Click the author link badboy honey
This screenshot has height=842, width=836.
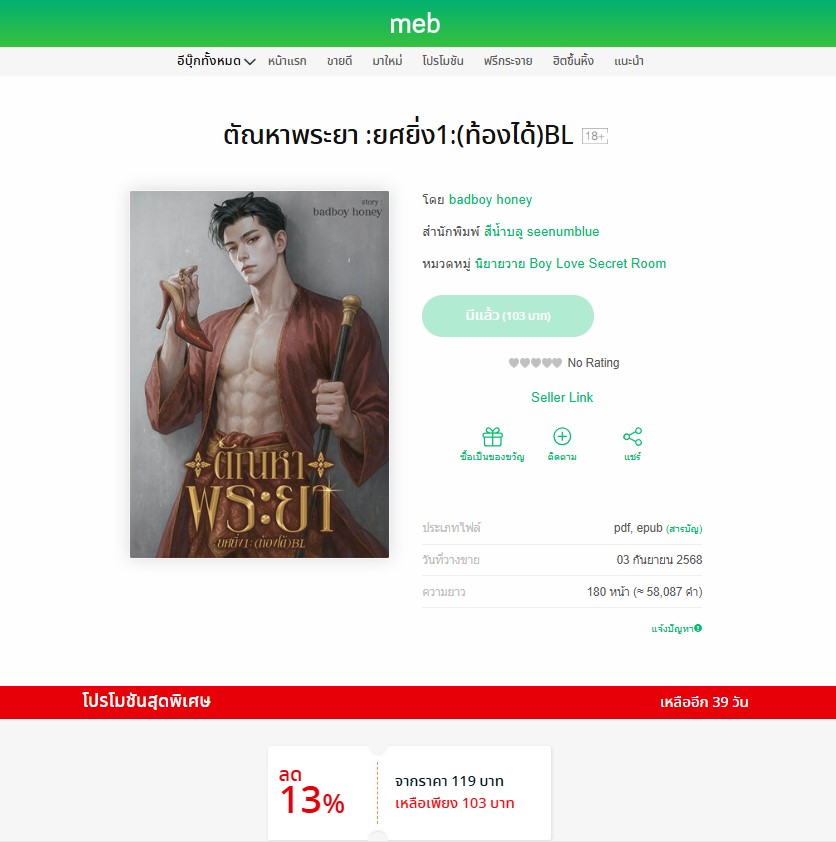pos(490,200)
